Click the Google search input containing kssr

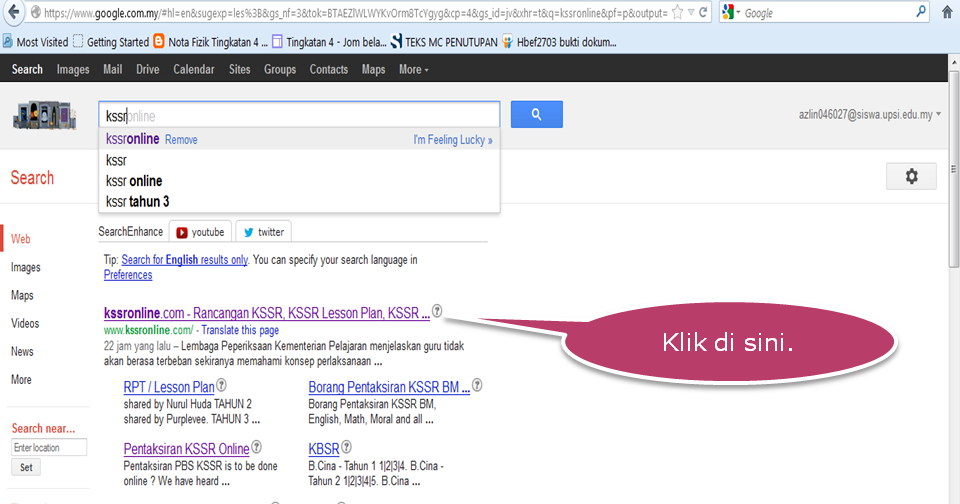pos(299,115)
